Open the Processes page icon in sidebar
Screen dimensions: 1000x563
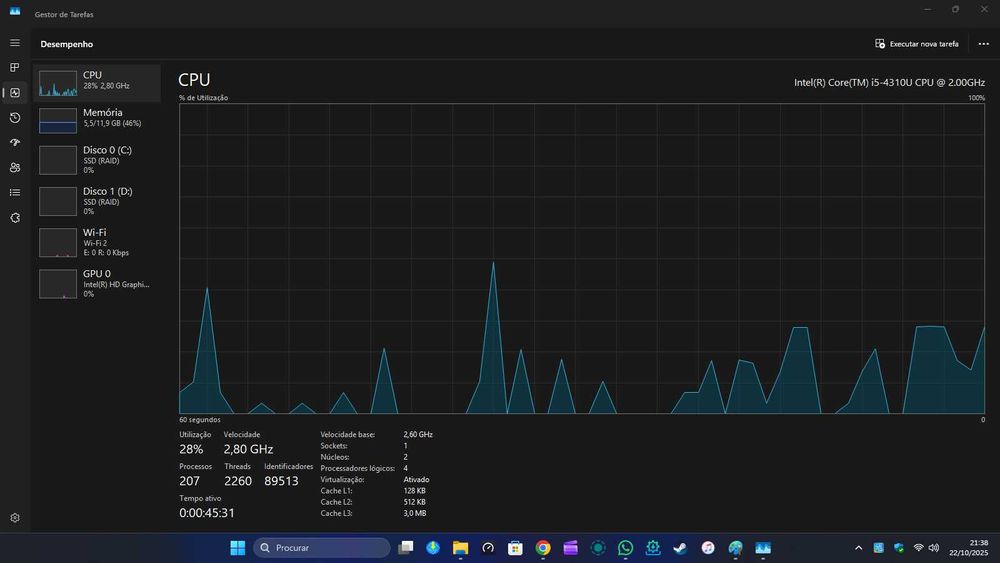tap(15, 68)
